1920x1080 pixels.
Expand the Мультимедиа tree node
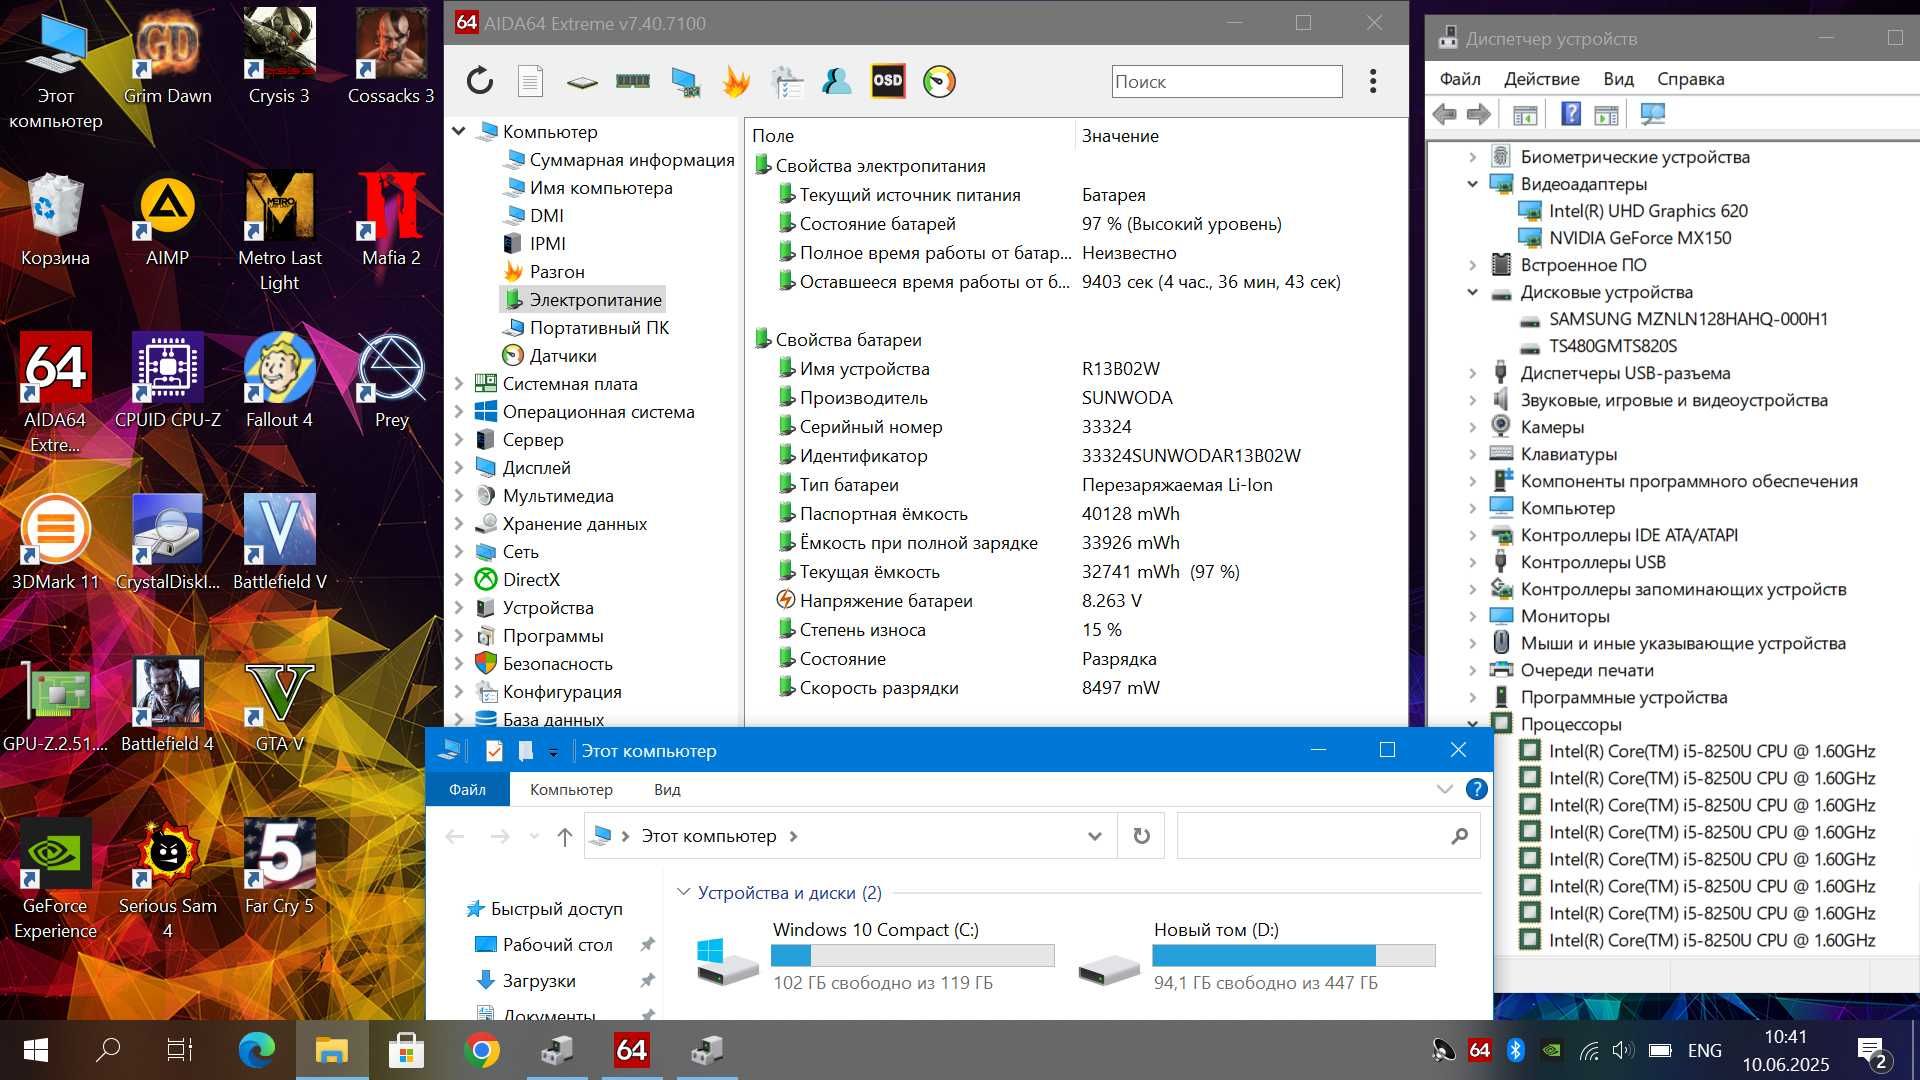[x=459, y=495]
